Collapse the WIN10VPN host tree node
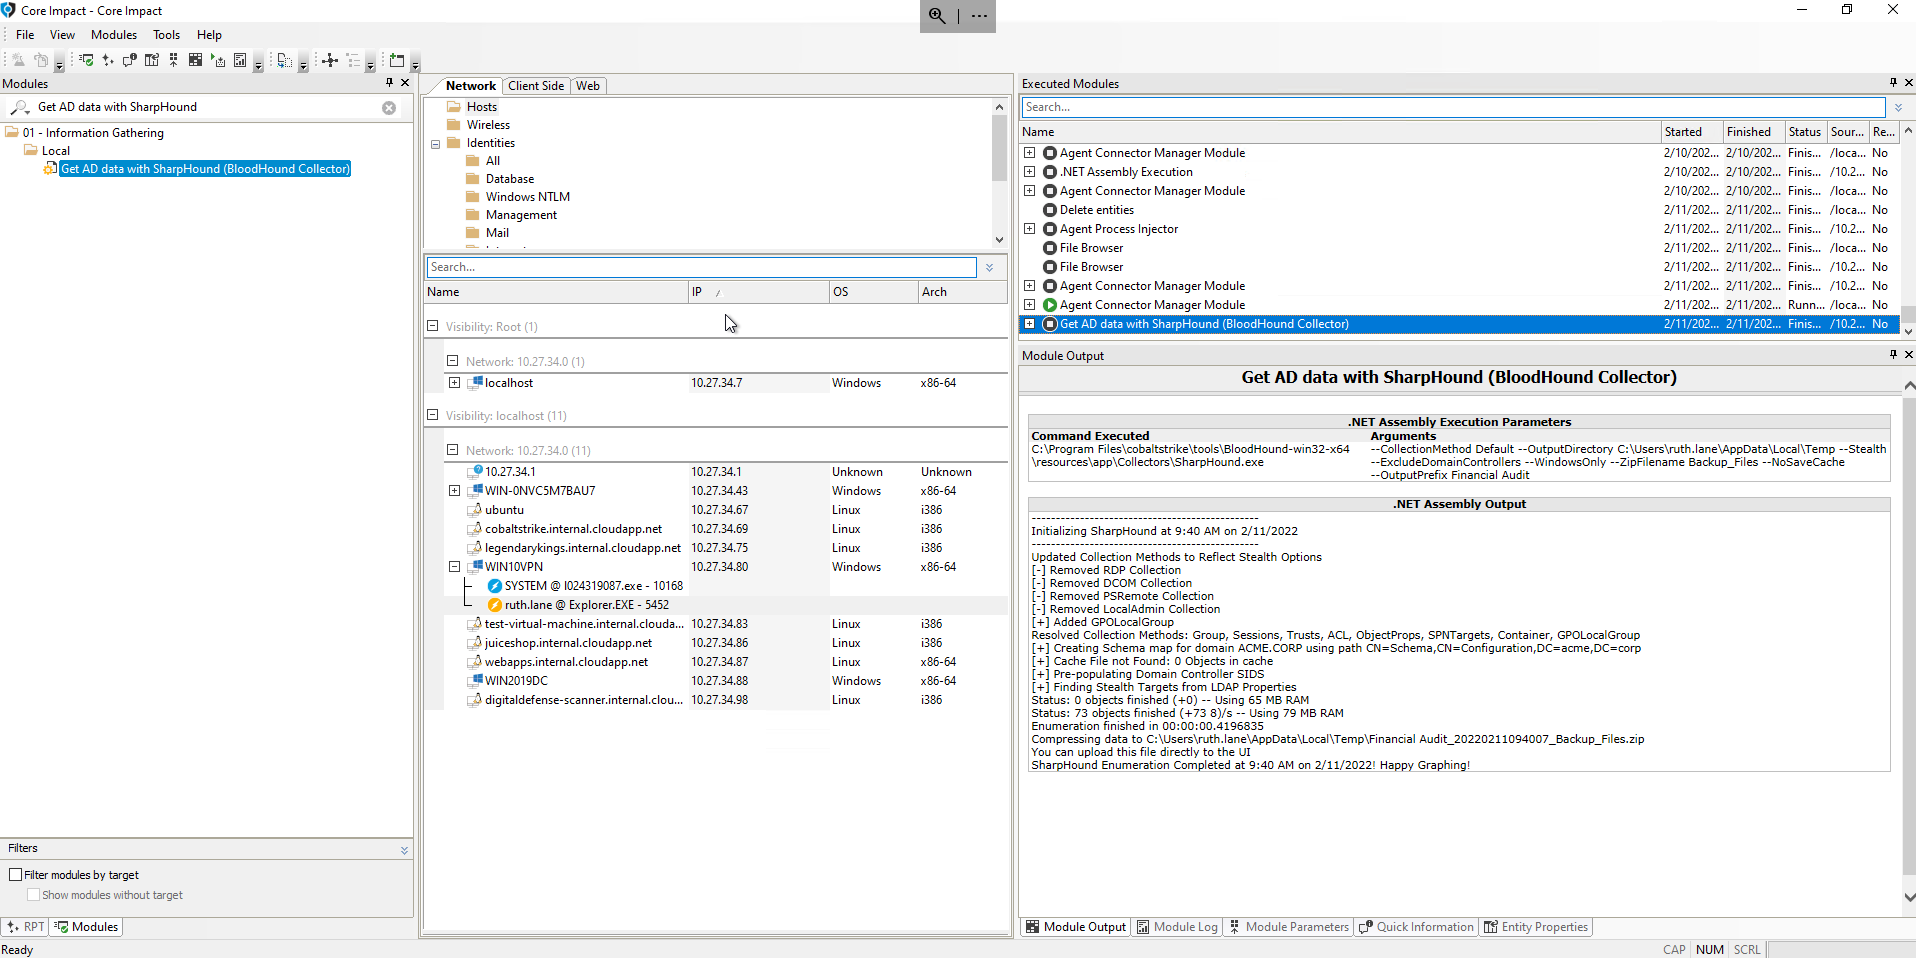The width and height of the screenshot is (1916, 958). 454,567
